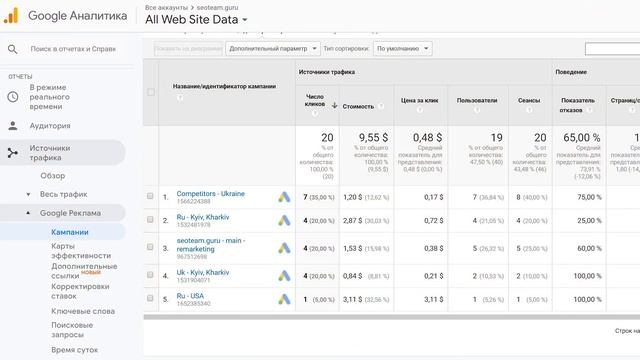Screen dimensions: 640x360
Task: Click the 65,00 % bounce rate total
Action: pos(582,138)
